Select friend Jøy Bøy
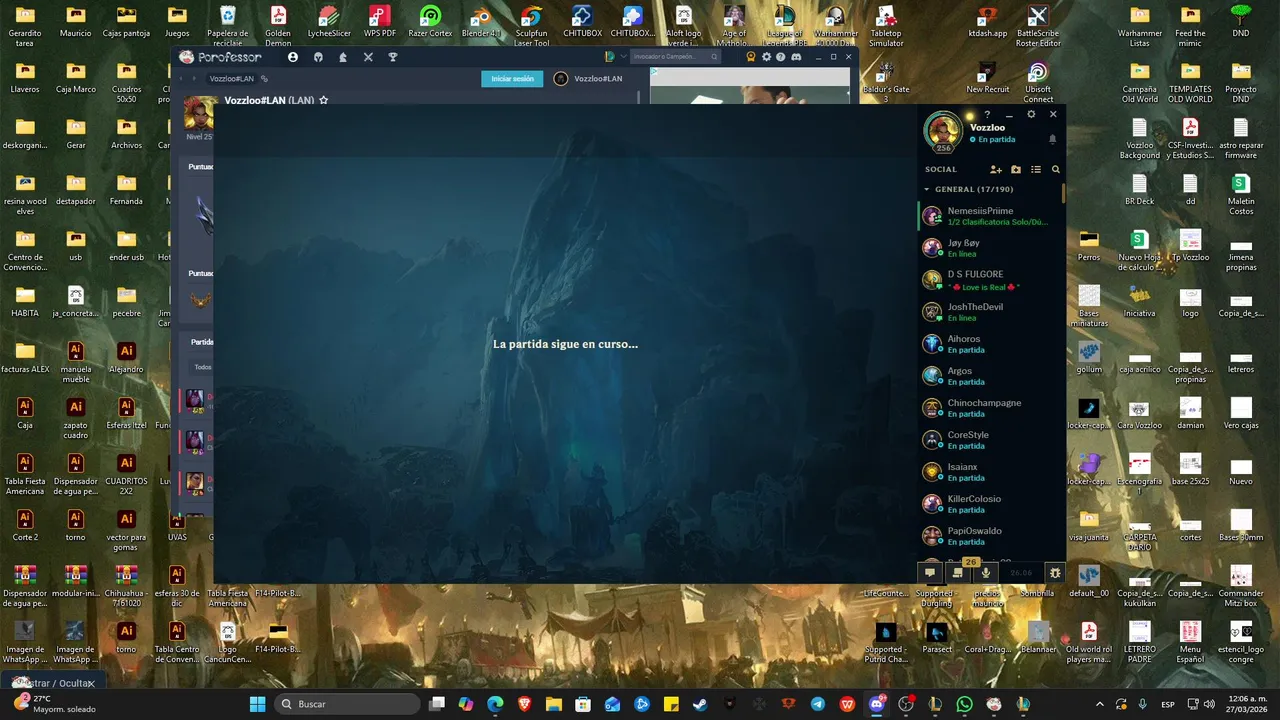 point(990,248)
